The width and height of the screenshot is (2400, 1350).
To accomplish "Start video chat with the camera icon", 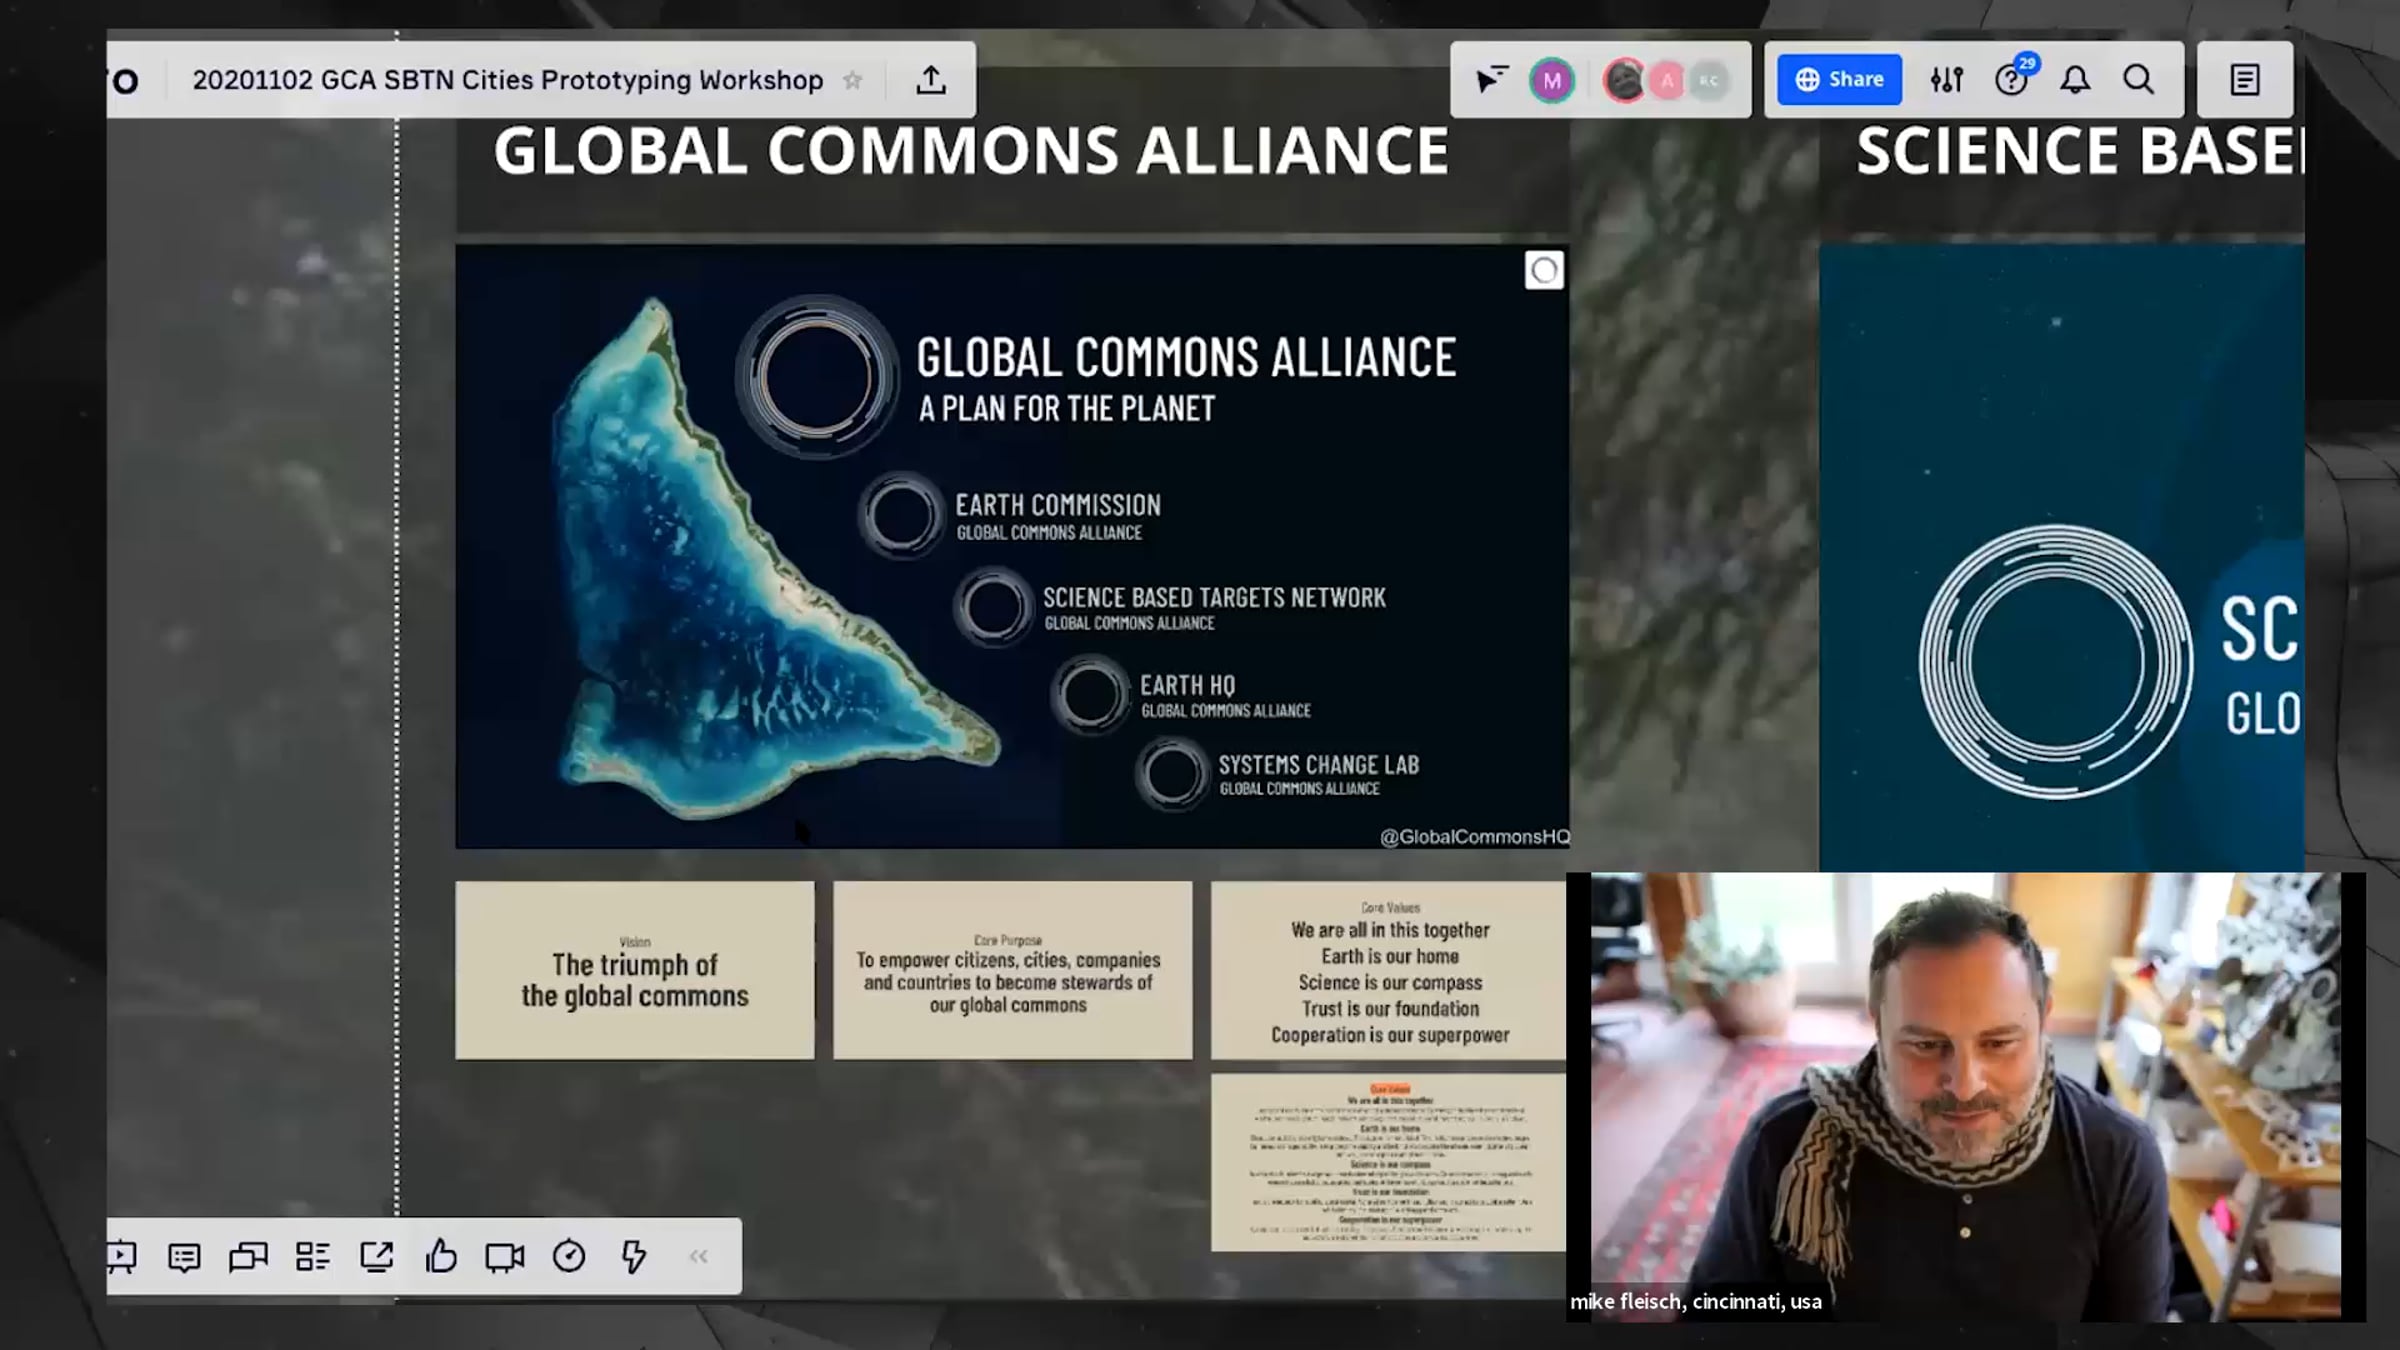I will pyautogui.click(x=504, y=1256).
